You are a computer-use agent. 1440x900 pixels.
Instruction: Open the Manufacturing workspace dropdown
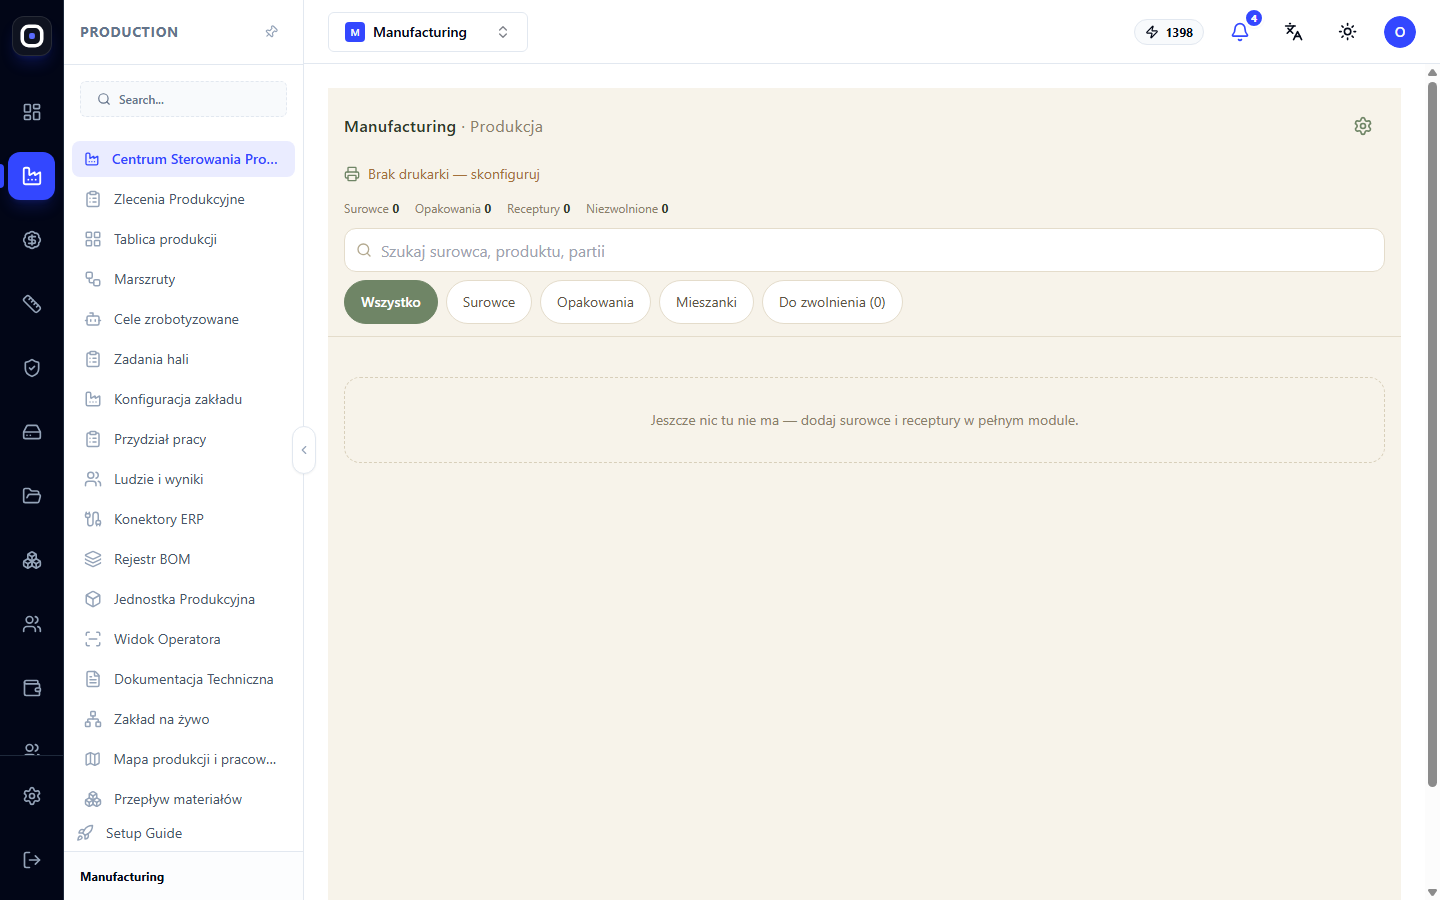[x=428, y=32]
